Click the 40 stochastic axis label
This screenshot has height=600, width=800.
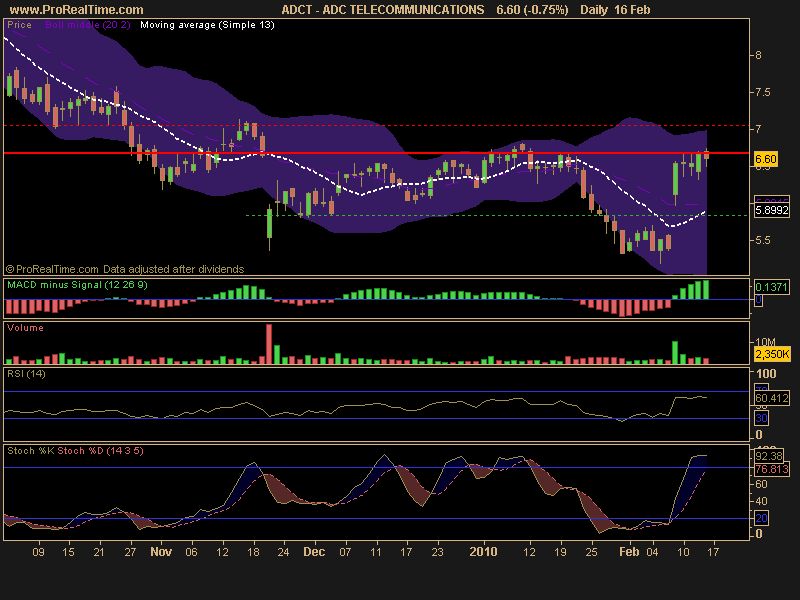pyautogui.click(x=761, y=501)
